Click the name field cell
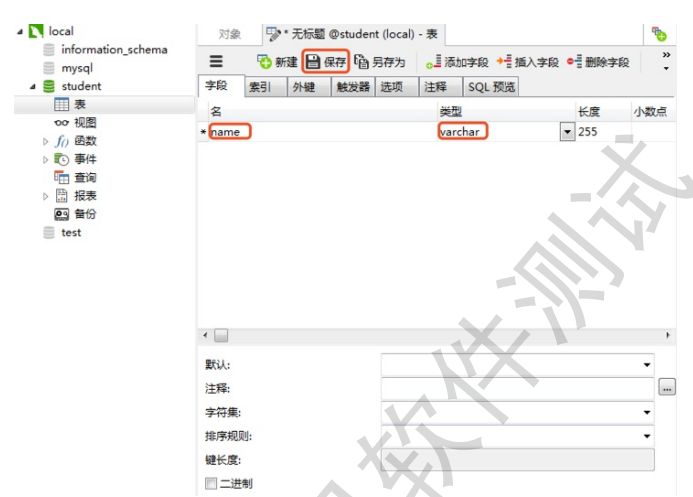 [323, 132]
